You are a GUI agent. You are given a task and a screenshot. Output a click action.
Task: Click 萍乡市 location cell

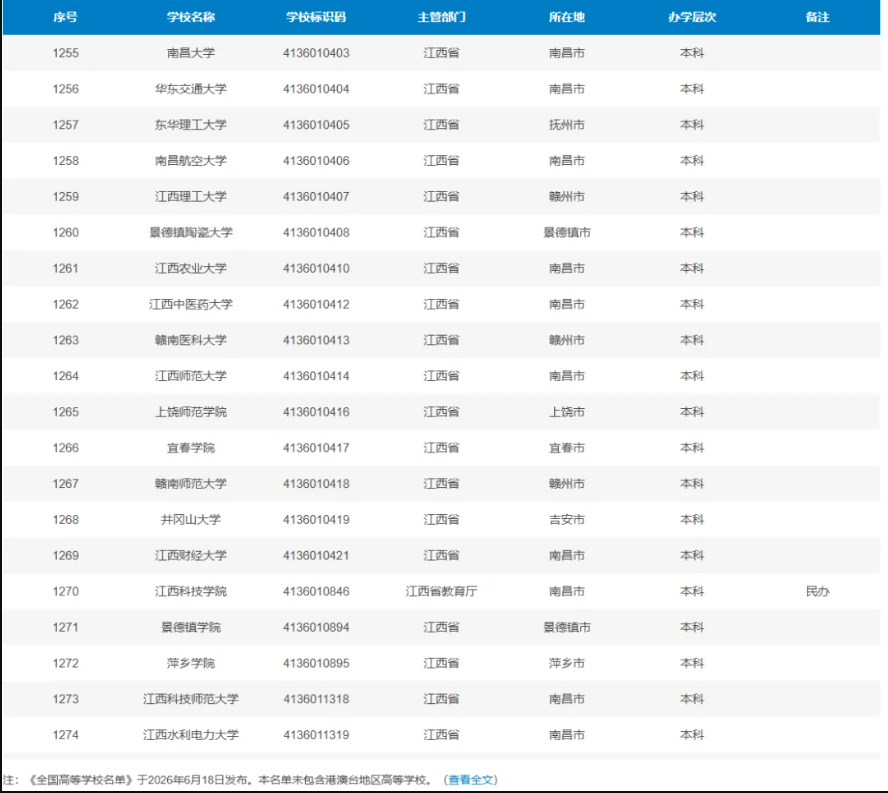pos(566,663)
